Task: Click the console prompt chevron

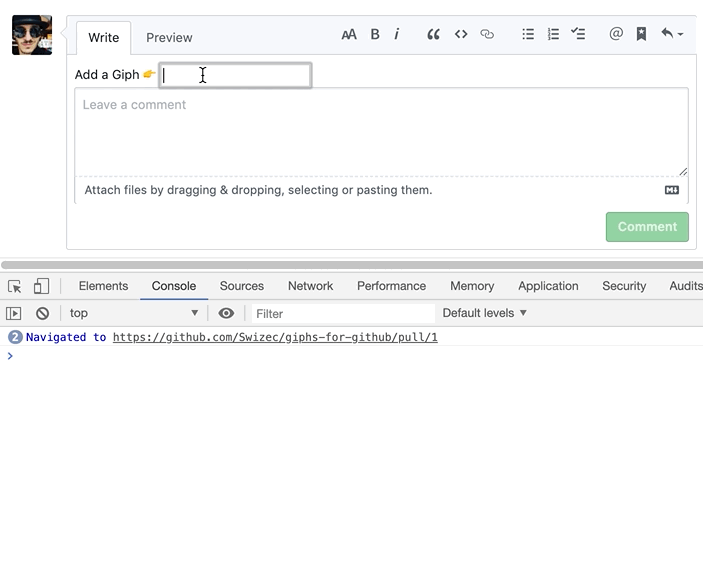Action: [10, 356]
